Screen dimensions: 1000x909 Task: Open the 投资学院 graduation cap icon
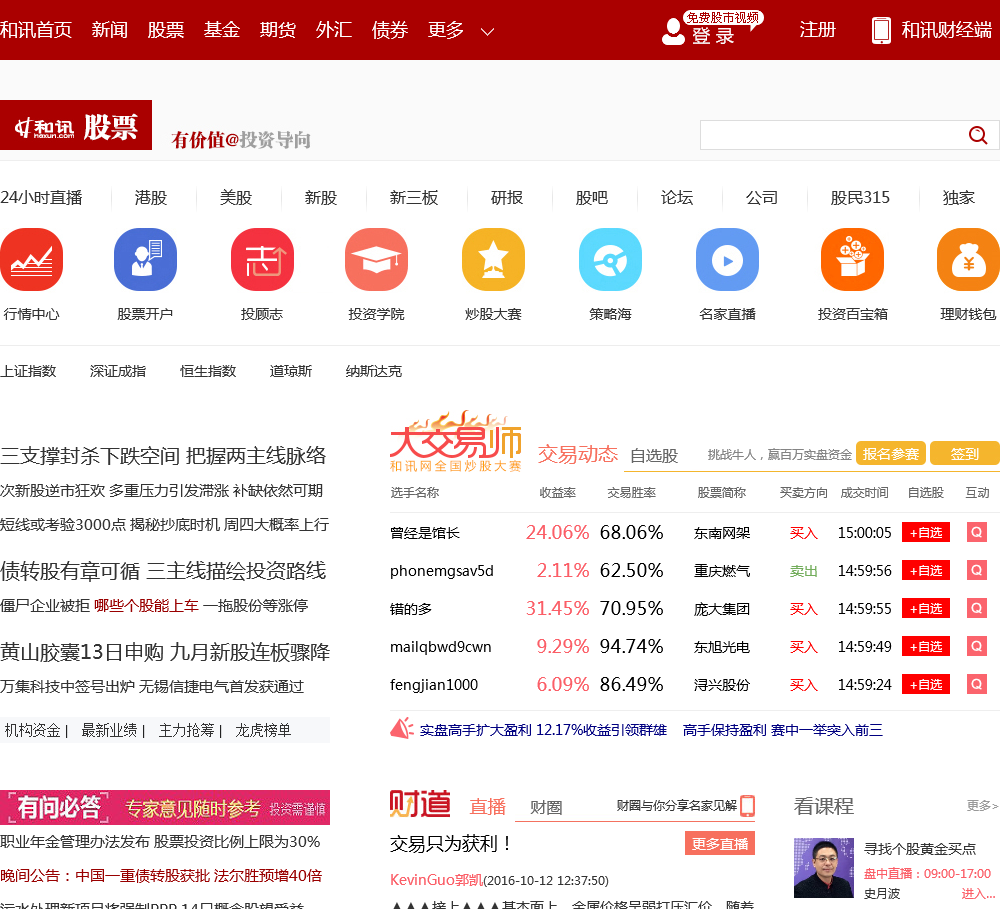pyautogui.click(x=376, y=260)
